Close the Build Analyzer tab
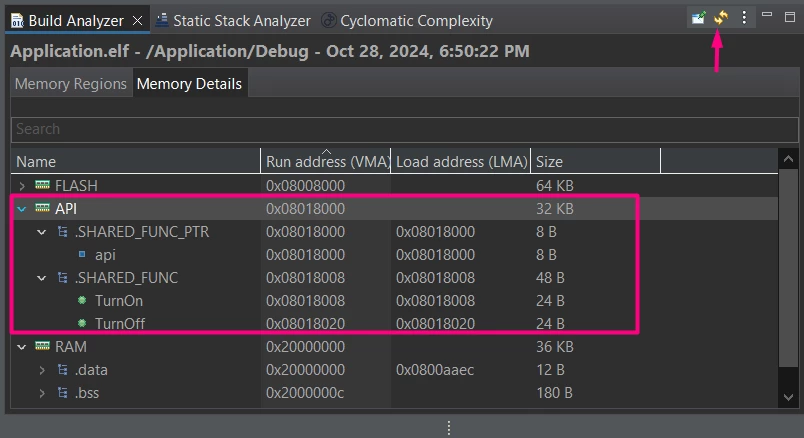804x438 pixels. 137,21
